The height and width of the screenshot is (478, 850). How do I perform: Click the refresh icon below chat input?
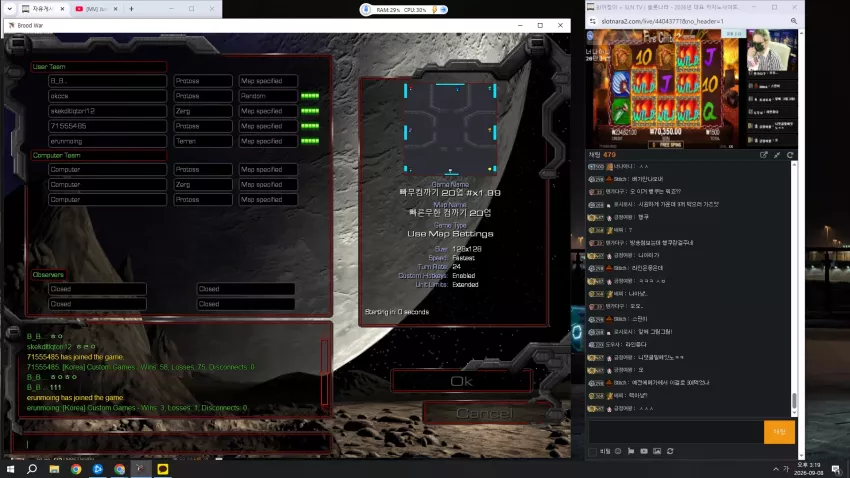670,451
